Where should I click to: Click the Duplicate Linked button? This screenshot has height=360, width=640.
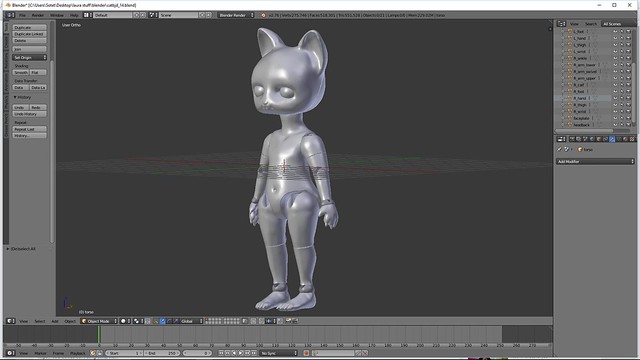coord(29,34)
